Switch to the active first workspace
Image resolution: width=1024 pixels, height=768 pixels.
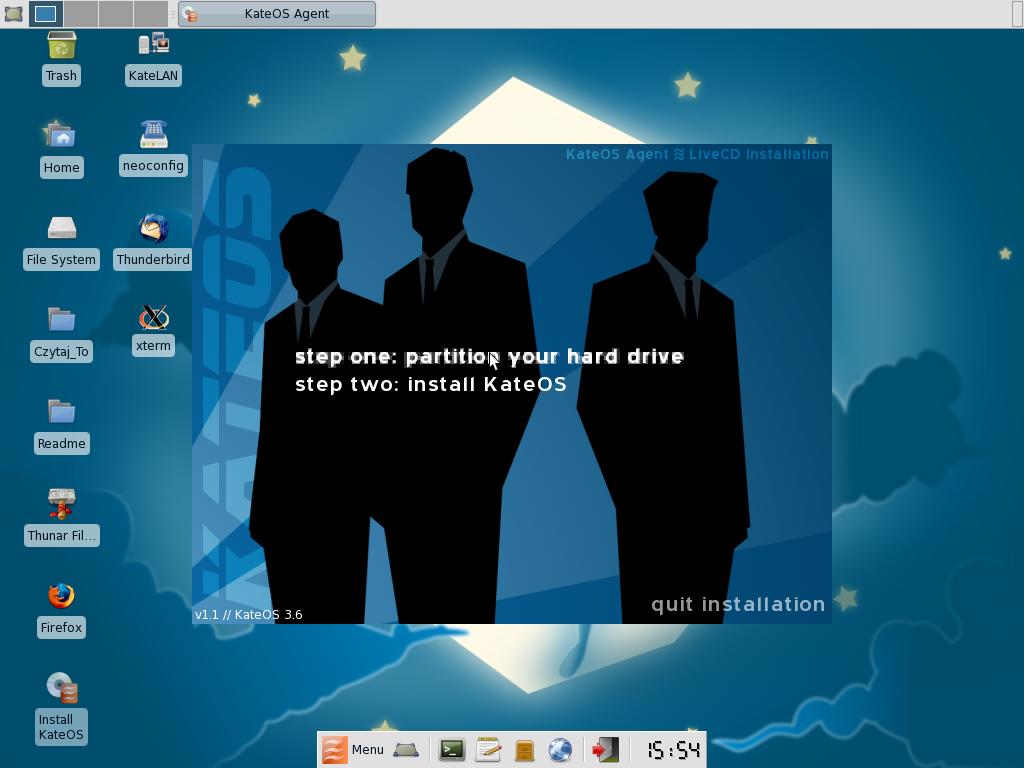pyautogui.click(x=46, y=13)
